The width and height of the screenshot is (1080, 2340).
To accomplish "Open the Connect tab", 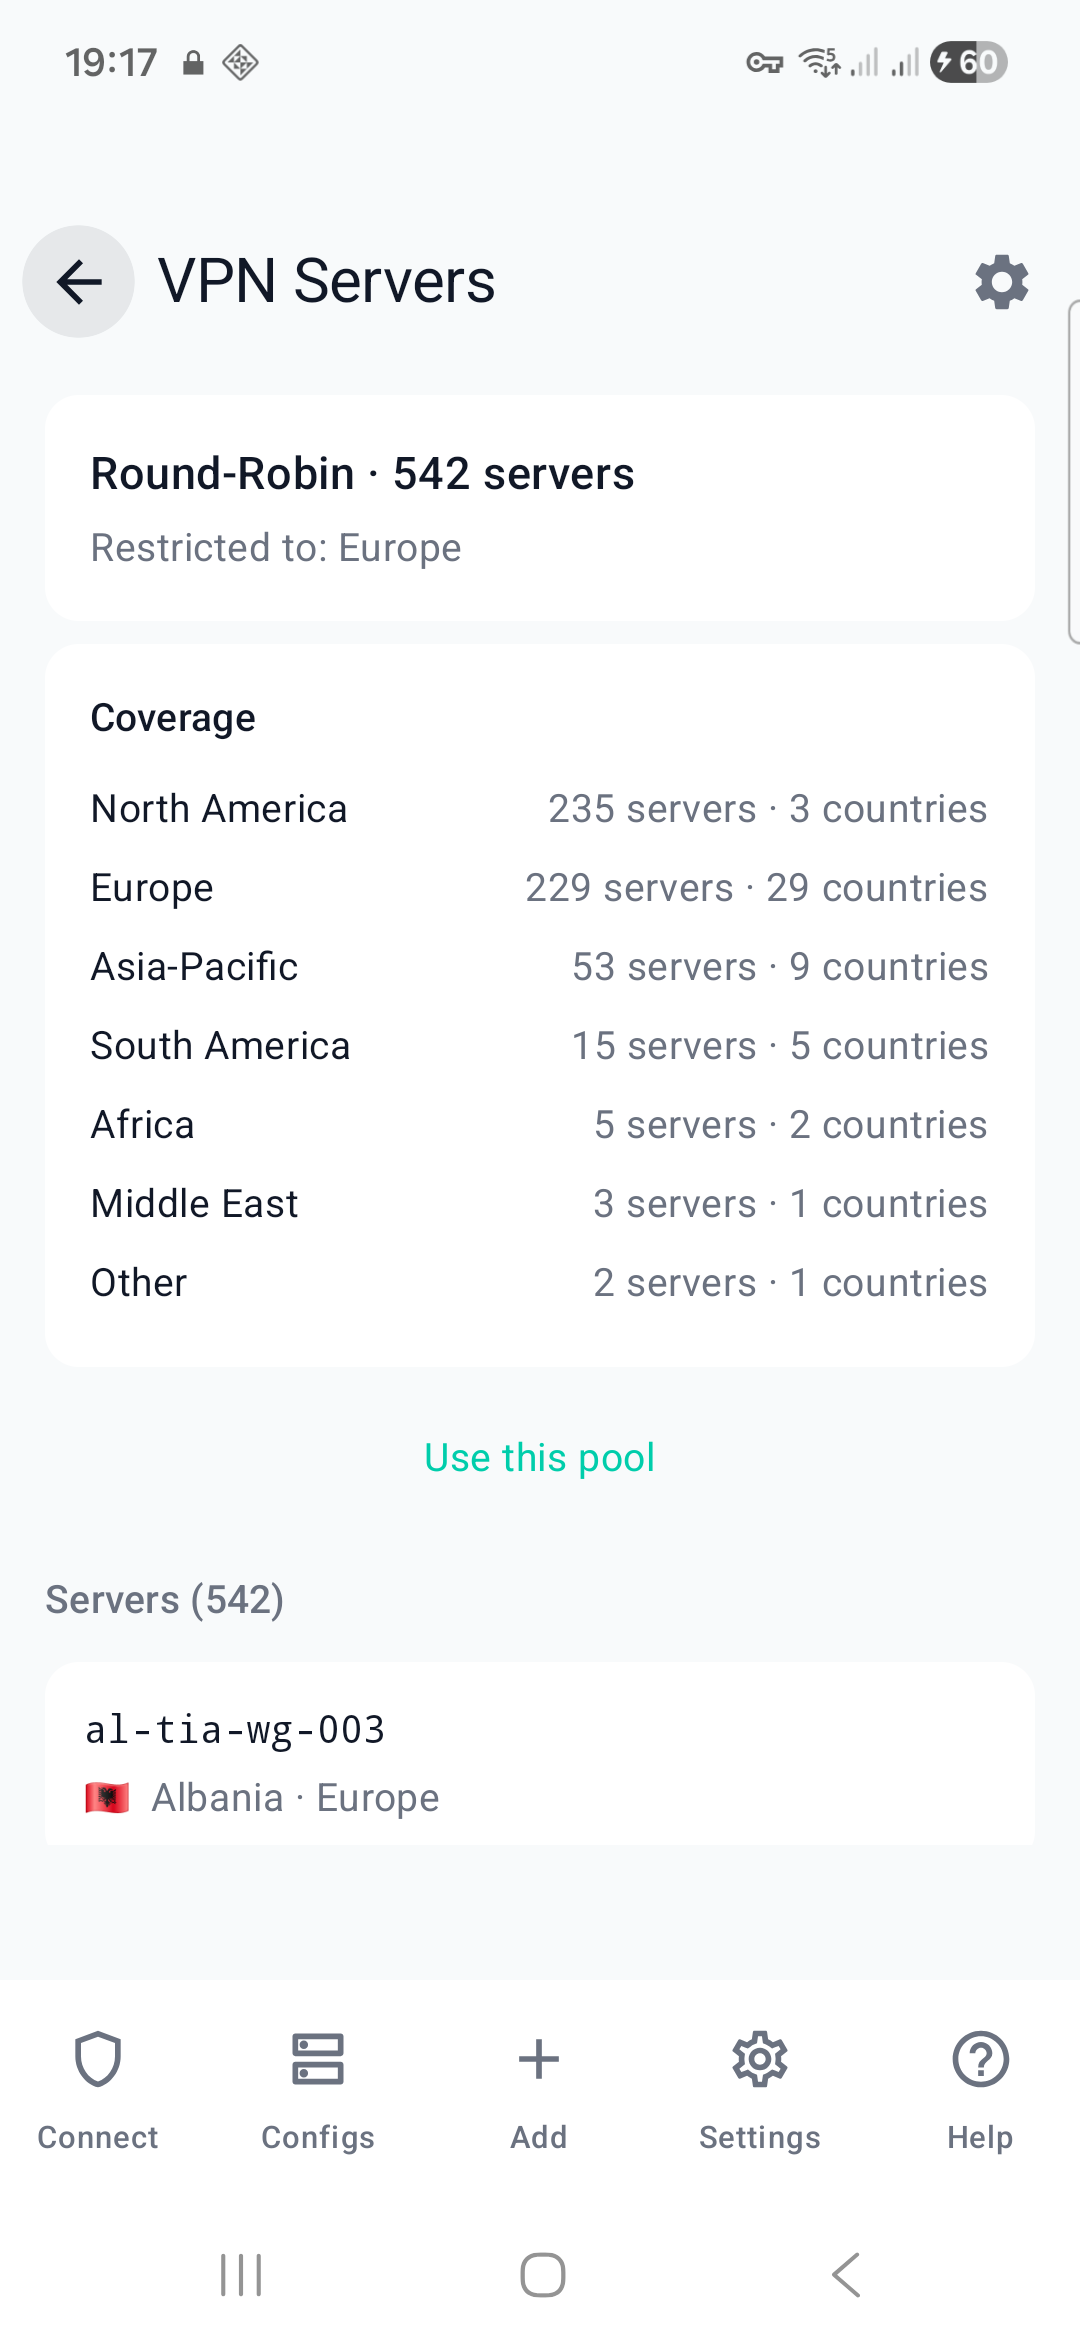I will click(x=98, y=2090).
